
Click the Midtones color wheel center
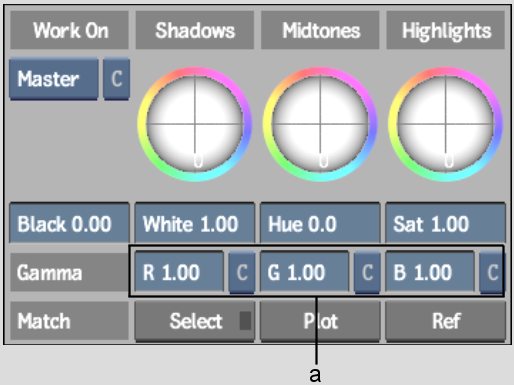[x=320, y=124]
